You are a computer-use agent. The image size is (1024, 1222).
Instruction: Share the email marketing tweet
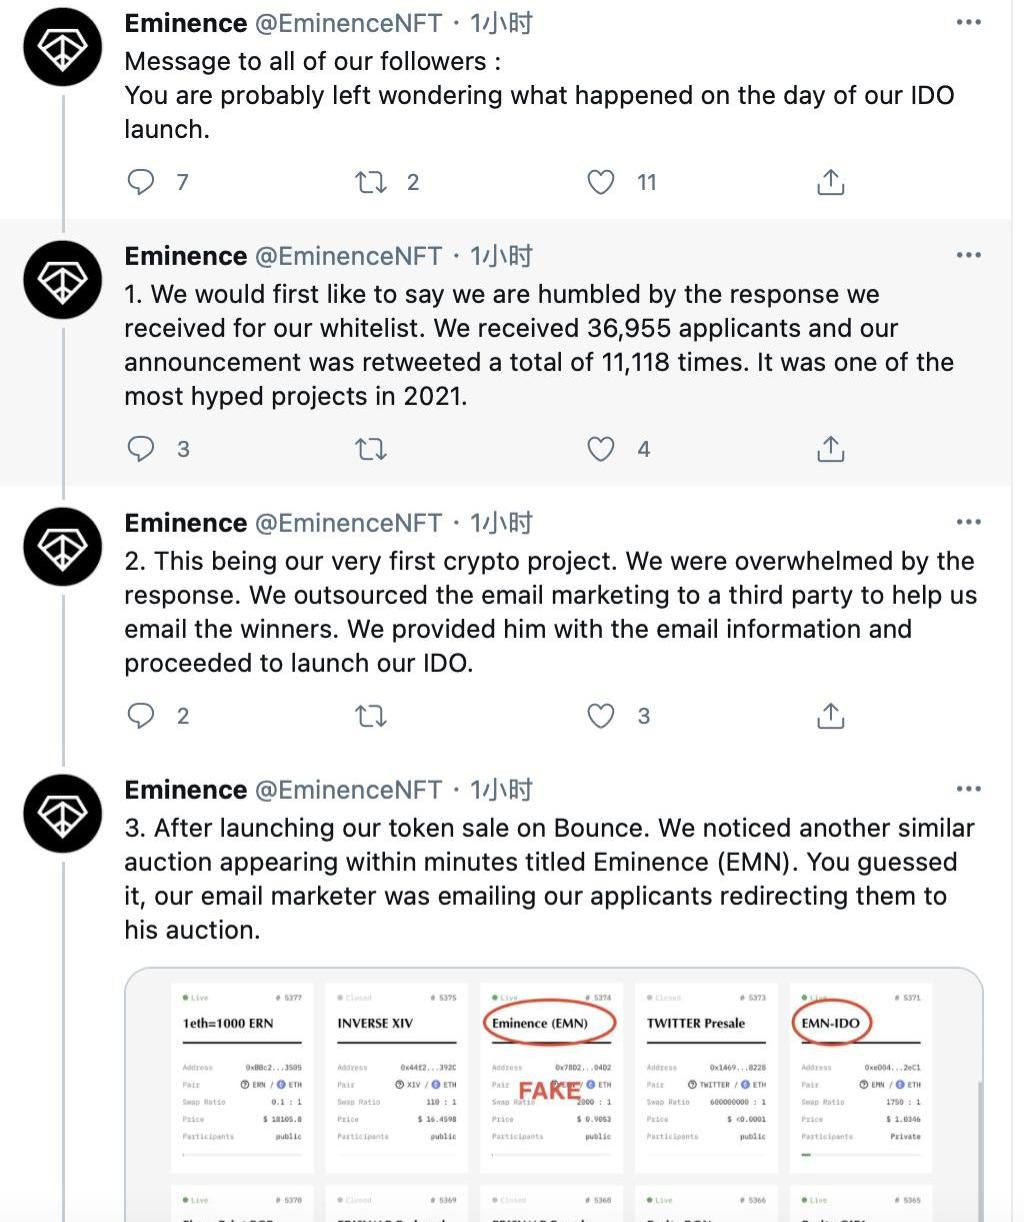pyautogui.click(x=831, y=716)
